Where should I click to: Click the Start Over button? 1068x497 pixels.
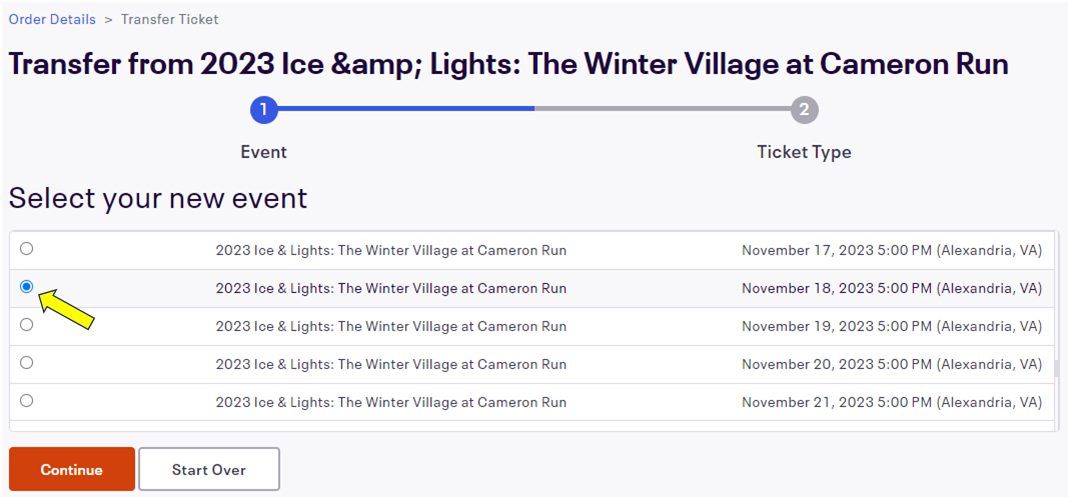tap(208, 469)
